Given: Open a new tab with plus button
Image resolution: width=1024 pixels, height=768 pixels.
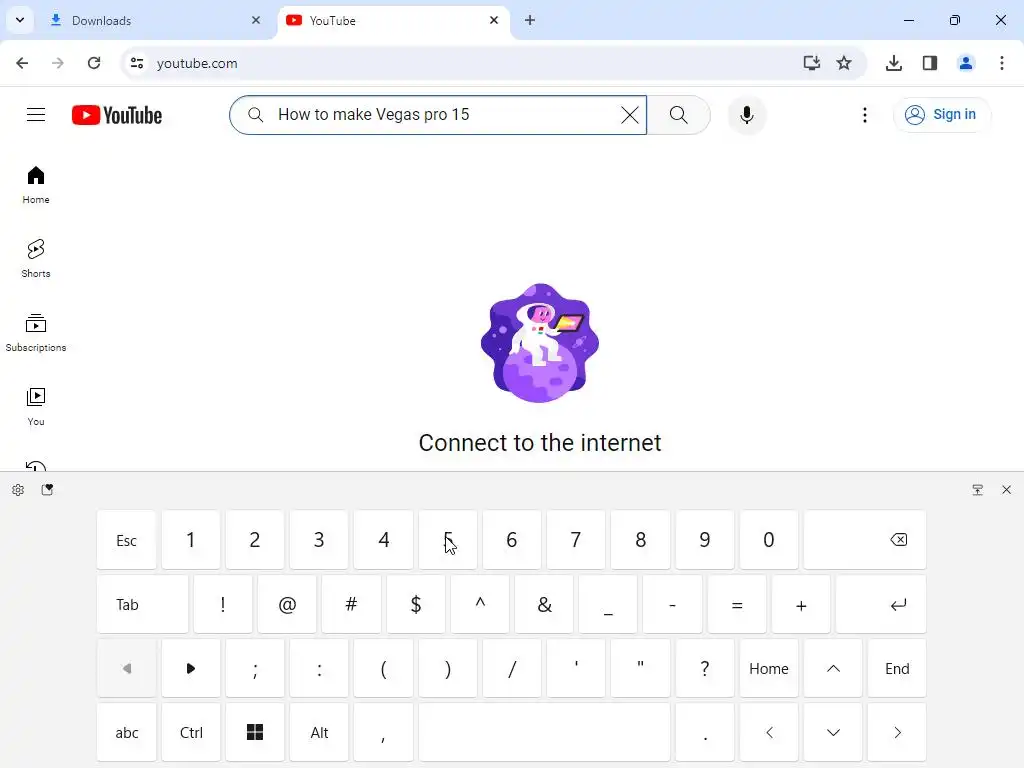Looking at the screenshot, I should coord(530,20).
